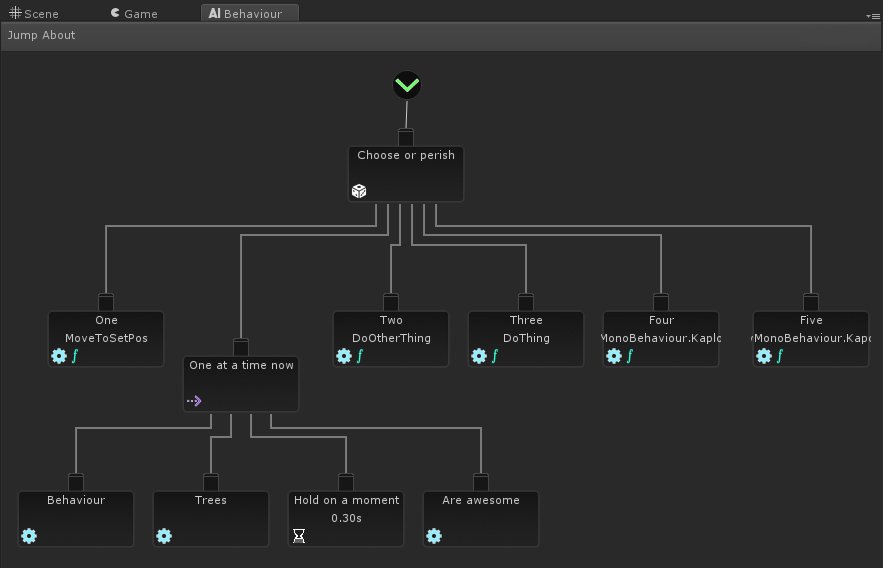This screenshot has height=568, width=883.
Task: Click the connector atop node Five
Action: (811, 302)
